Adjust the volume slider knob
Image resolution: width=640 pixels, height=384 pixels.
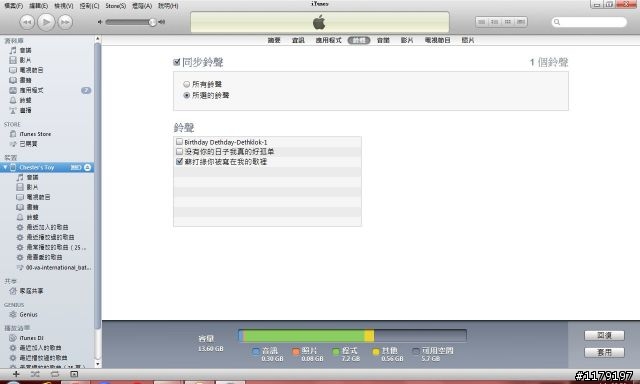pyautogui.click(x=152, y=22)
